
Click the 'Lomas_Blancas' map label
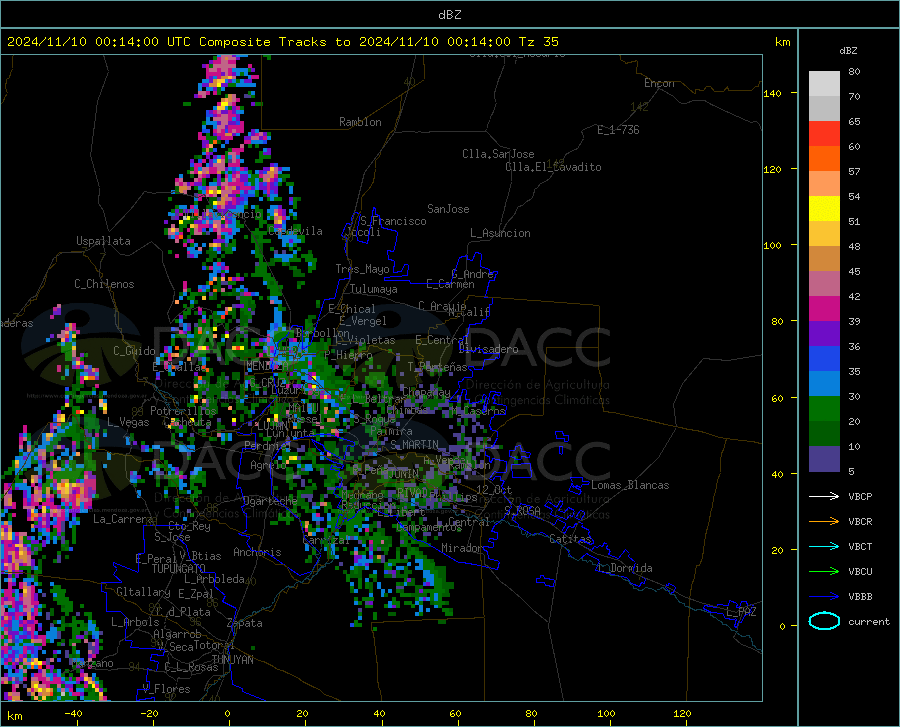630,485
